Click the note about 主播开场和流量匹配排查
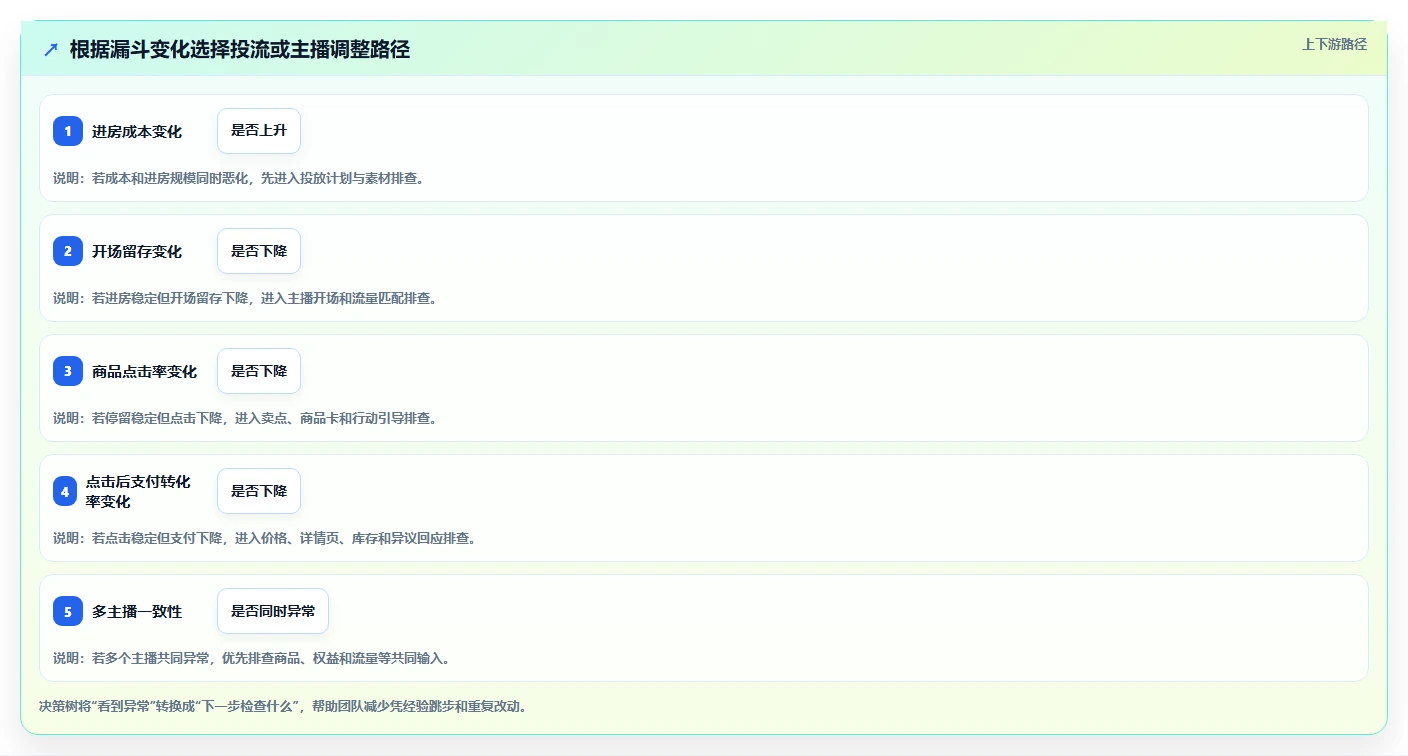The height and width of the screenshot is (756, 1408). pyautogui.click(x=245, y=298)
